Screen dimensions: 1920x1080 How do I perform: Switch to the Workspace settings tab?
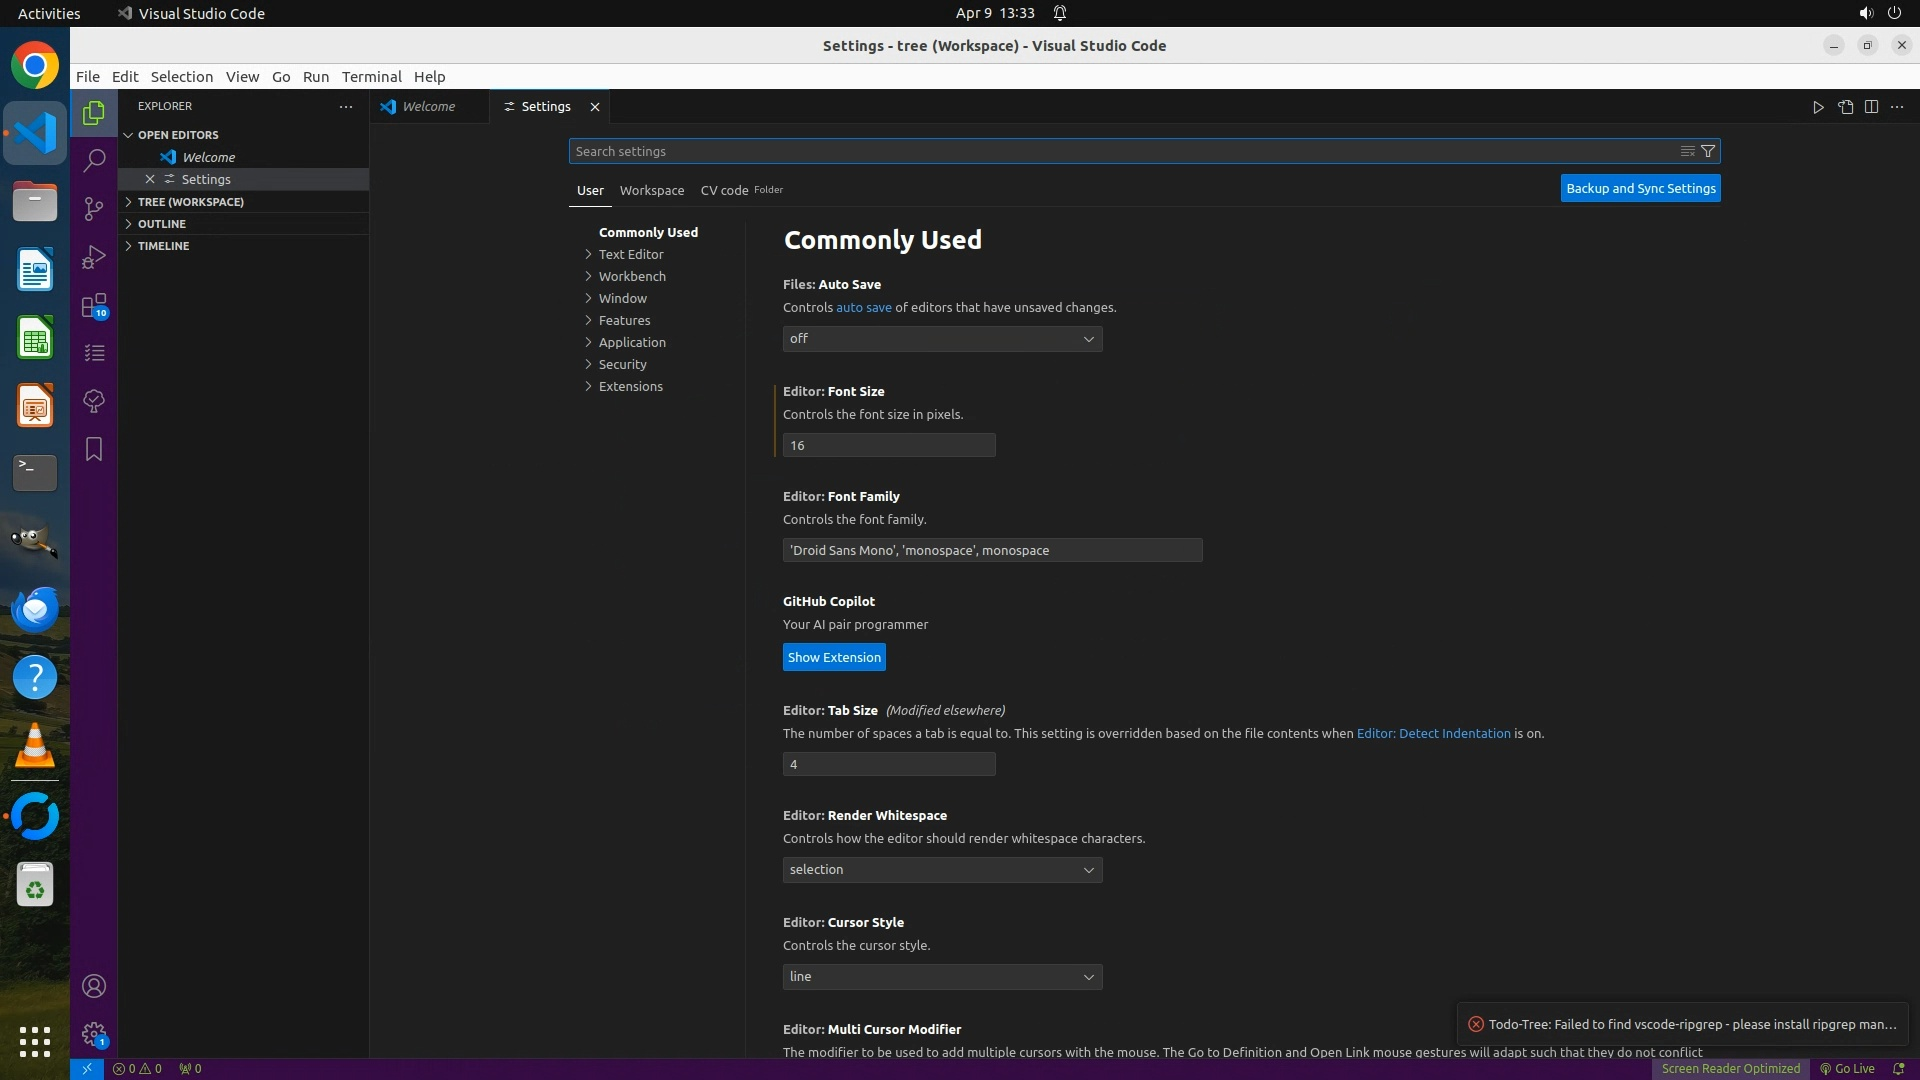pyautogui.click(x=651, y=190)
